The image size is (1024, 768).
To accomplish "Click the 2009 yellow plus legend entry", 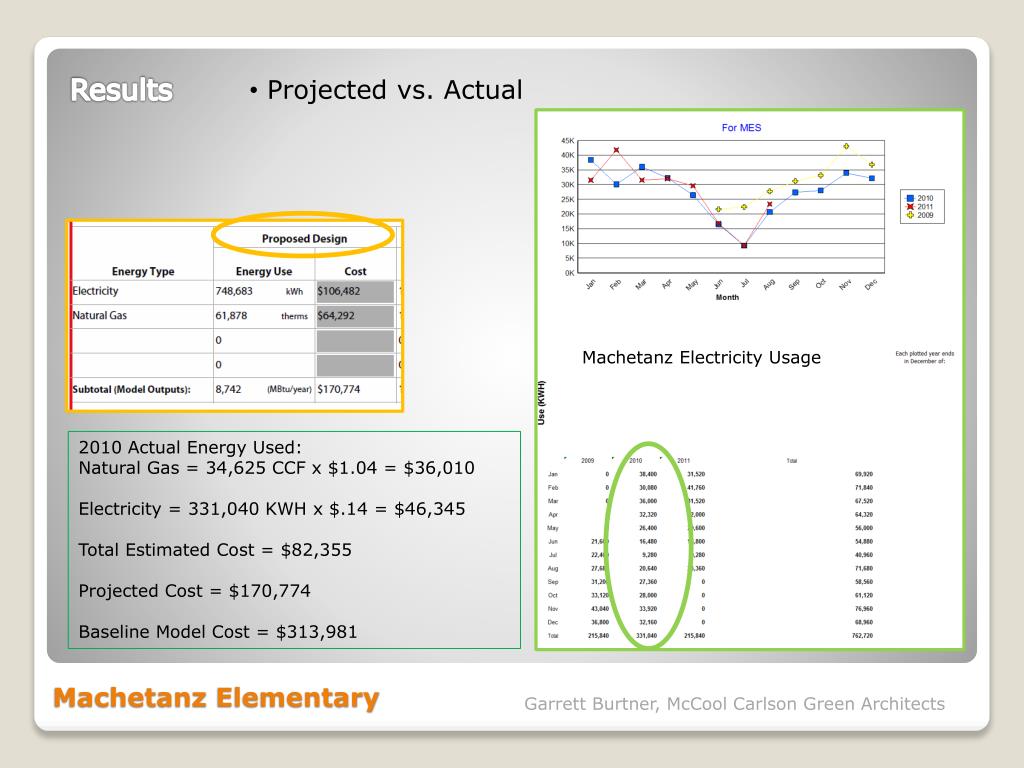I will point(920,215).
